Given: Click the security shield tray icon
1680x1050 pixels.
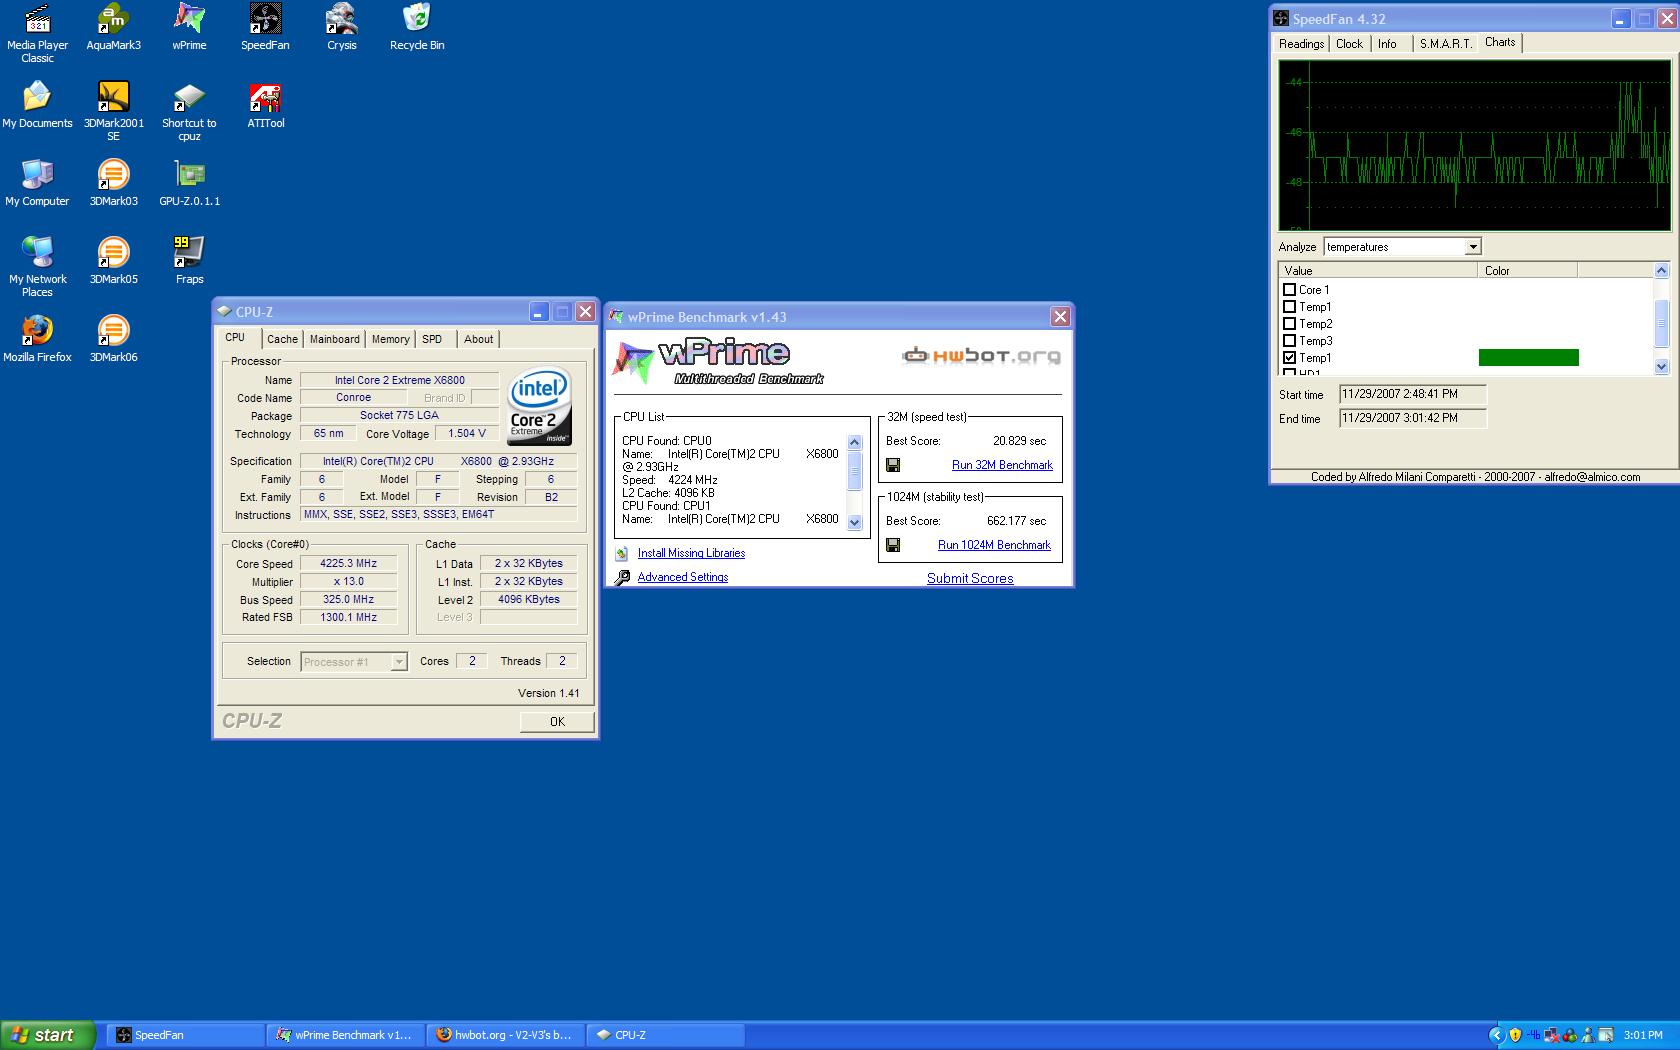Looking at the screenshot, I should tap(1515, 1035).
